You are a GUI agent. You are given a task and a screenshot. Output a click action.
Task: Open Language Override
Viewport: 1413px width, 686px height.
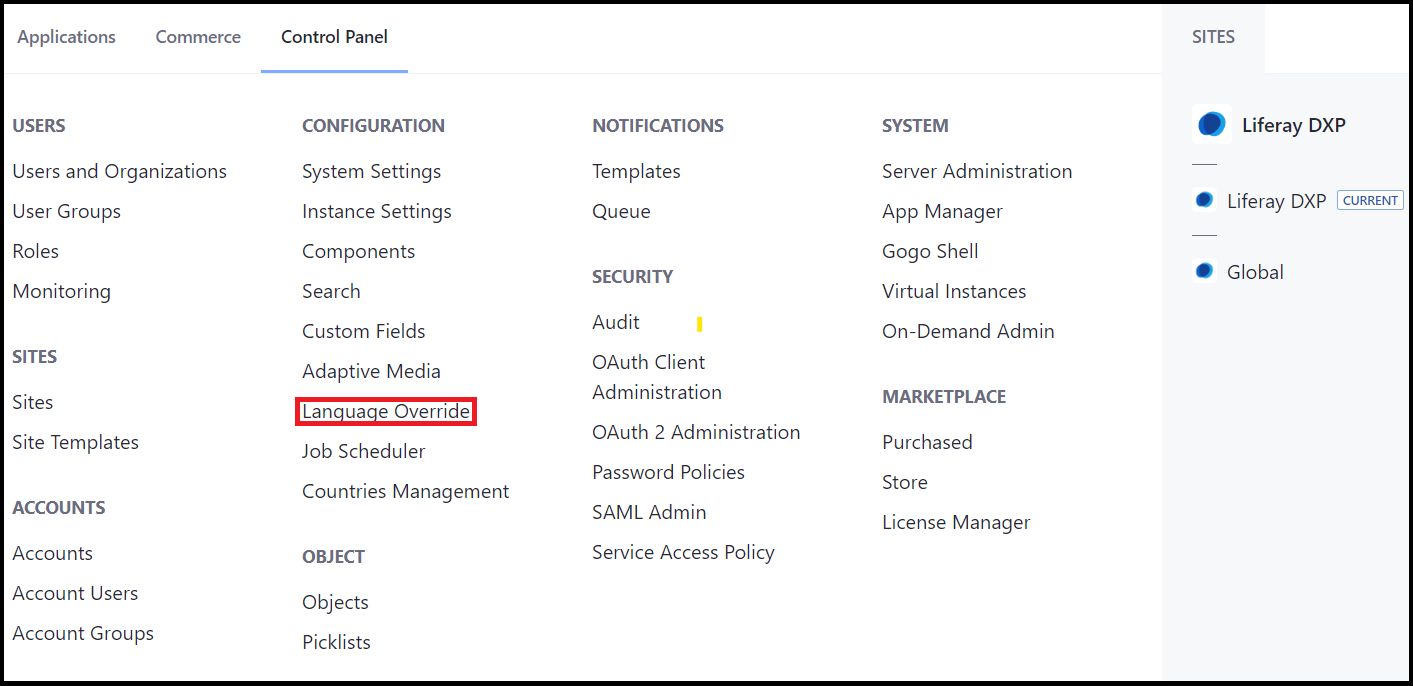click(x=386, y=411)
